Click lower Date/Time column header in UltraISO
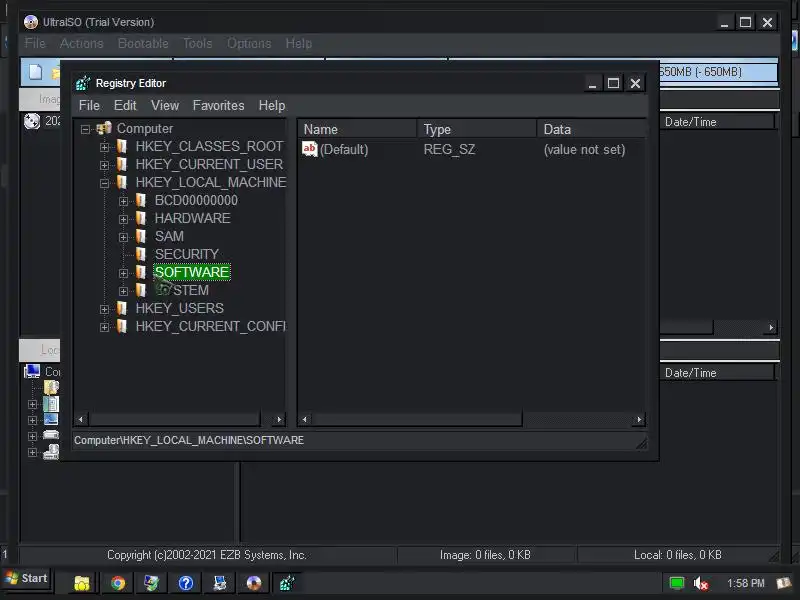800x600 pixels. (717, 373)
